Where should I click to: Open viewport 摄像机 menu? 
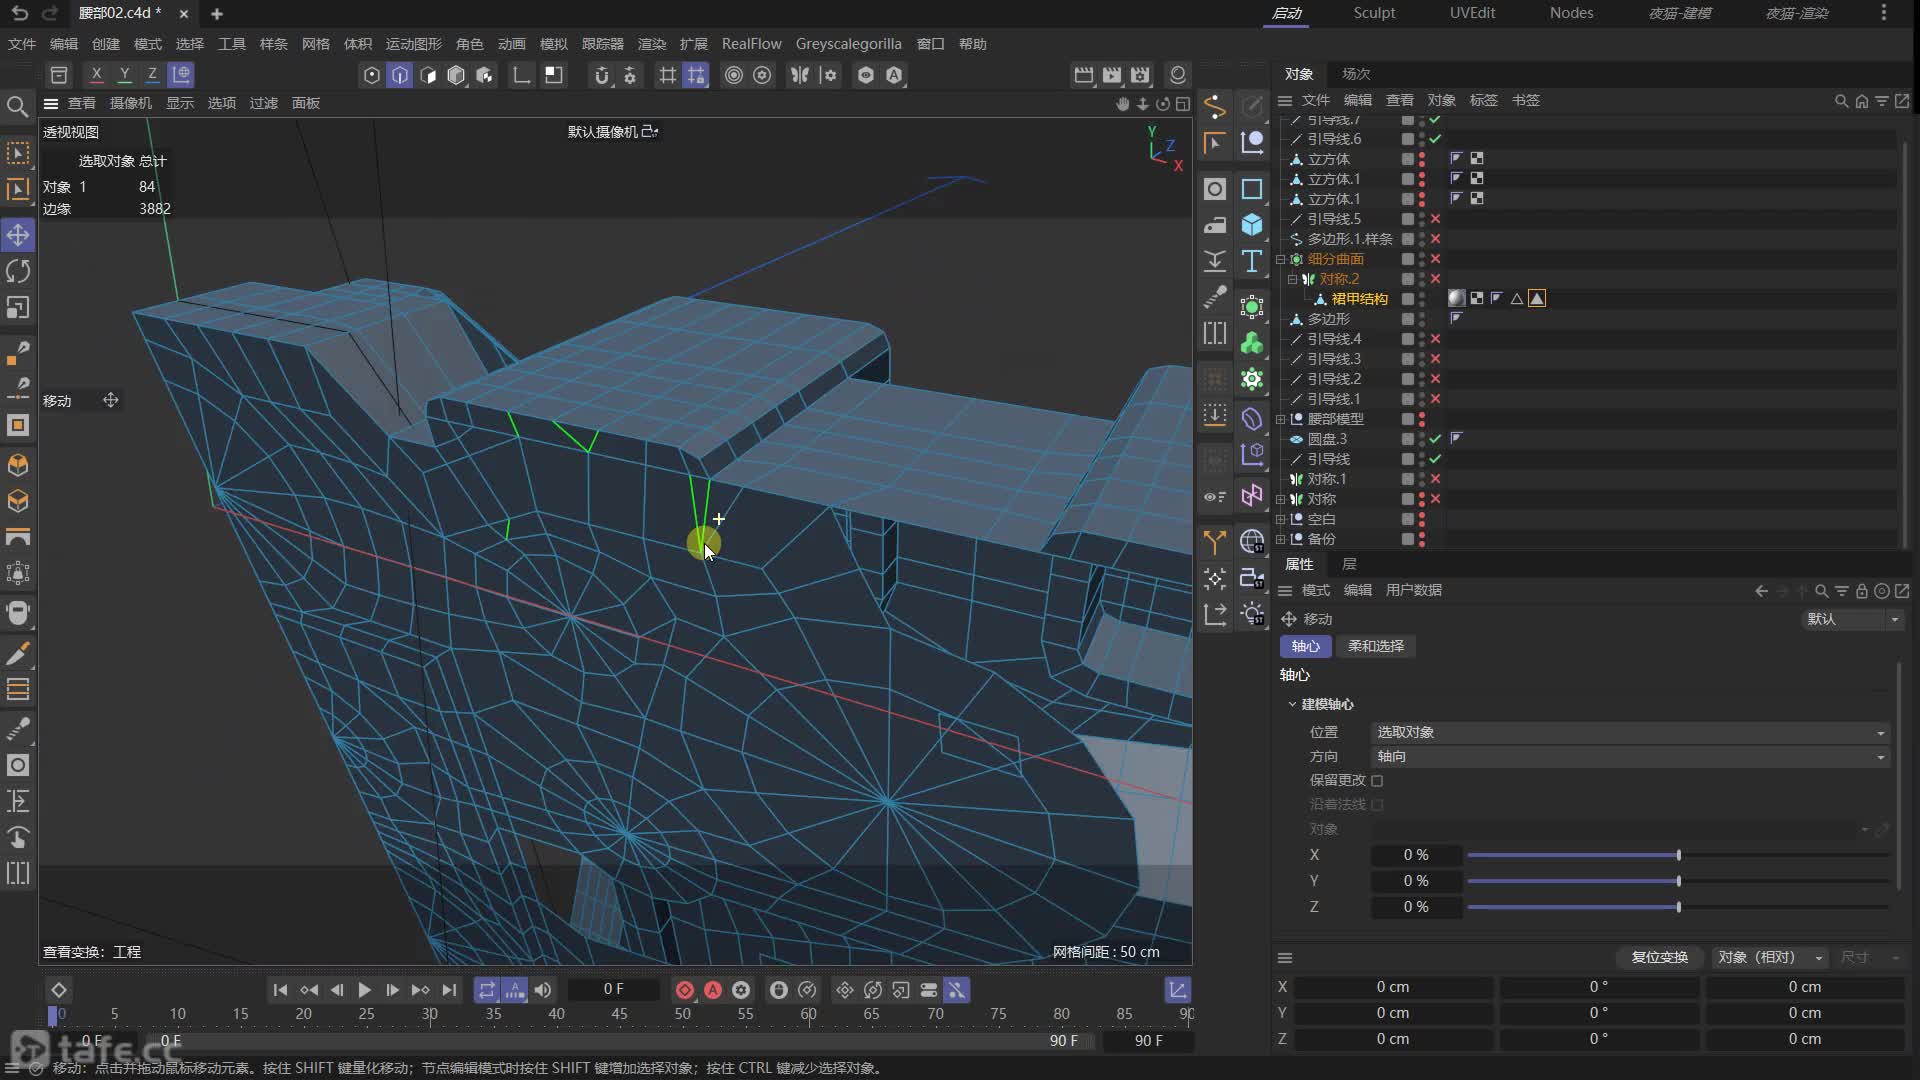click(x=130, y=103)
